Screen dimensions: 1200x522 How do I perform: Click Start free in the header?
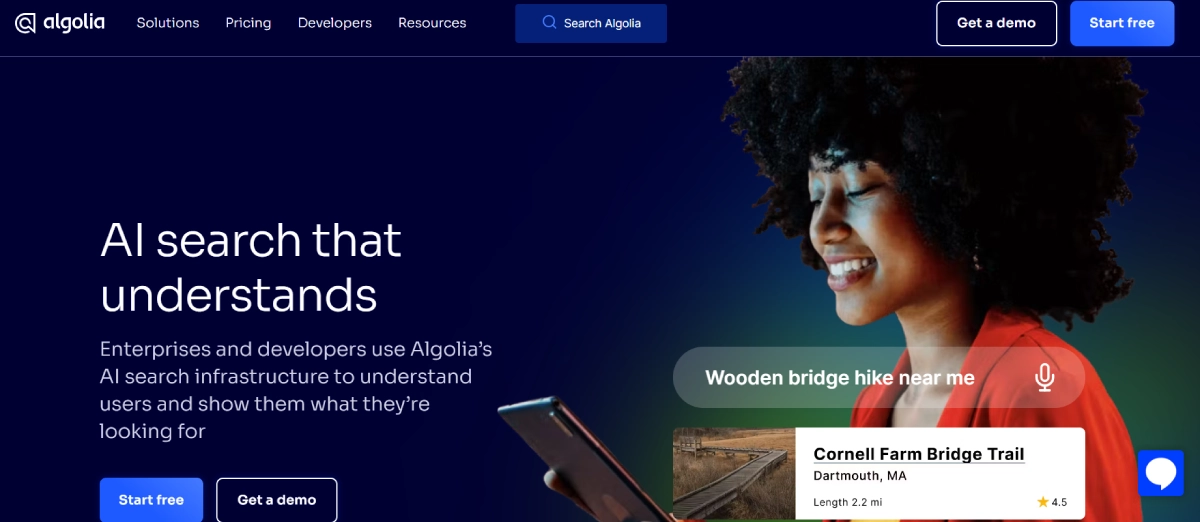1122,23
